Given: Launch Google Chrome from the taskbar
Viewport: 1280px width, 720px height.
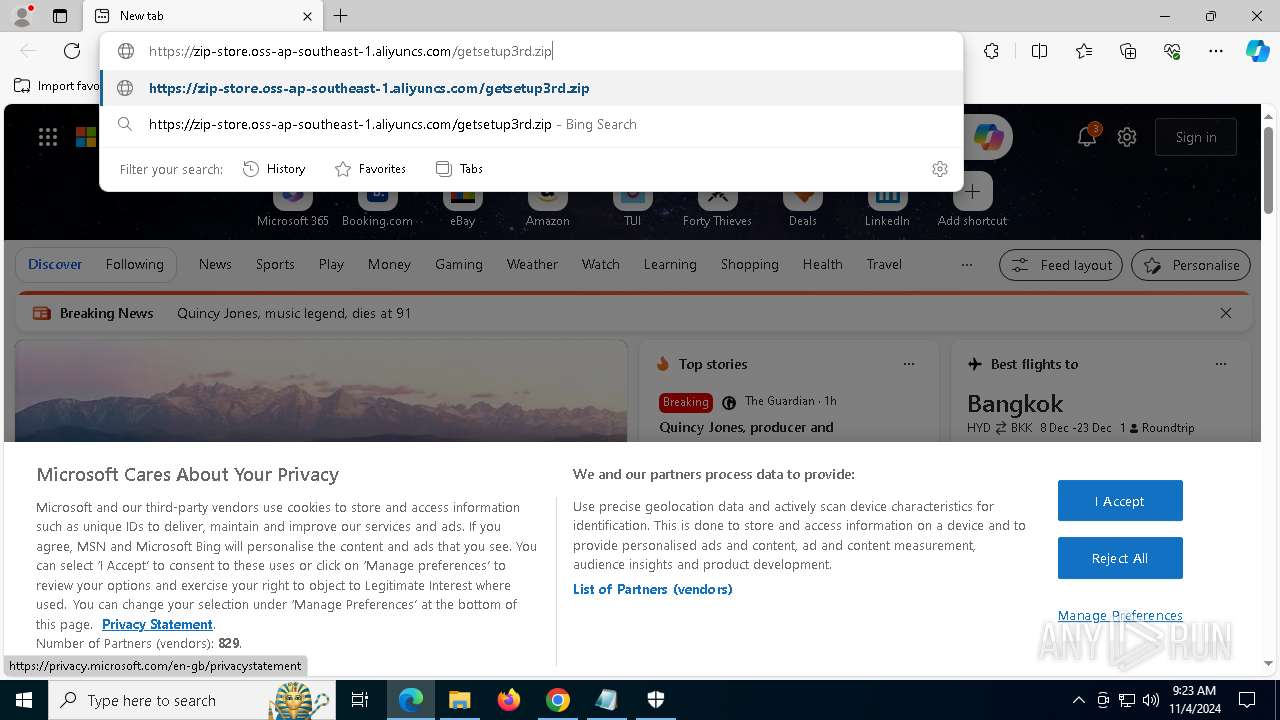Looking at the screenshot, I should [x=558, y=700].
